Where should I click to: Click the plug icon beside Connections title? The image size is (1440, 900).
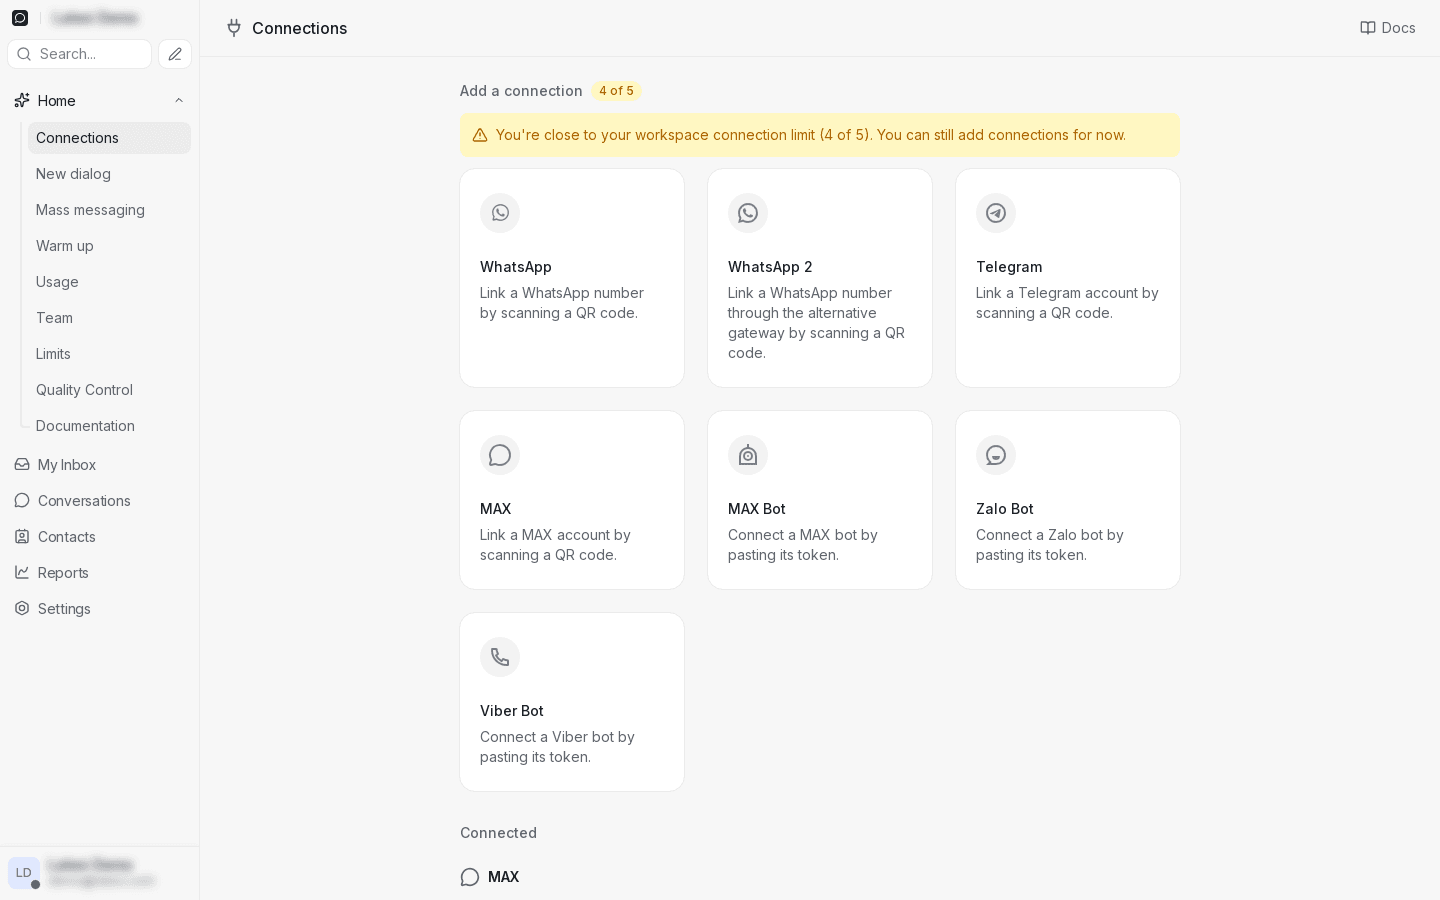[x=234, y=28]
